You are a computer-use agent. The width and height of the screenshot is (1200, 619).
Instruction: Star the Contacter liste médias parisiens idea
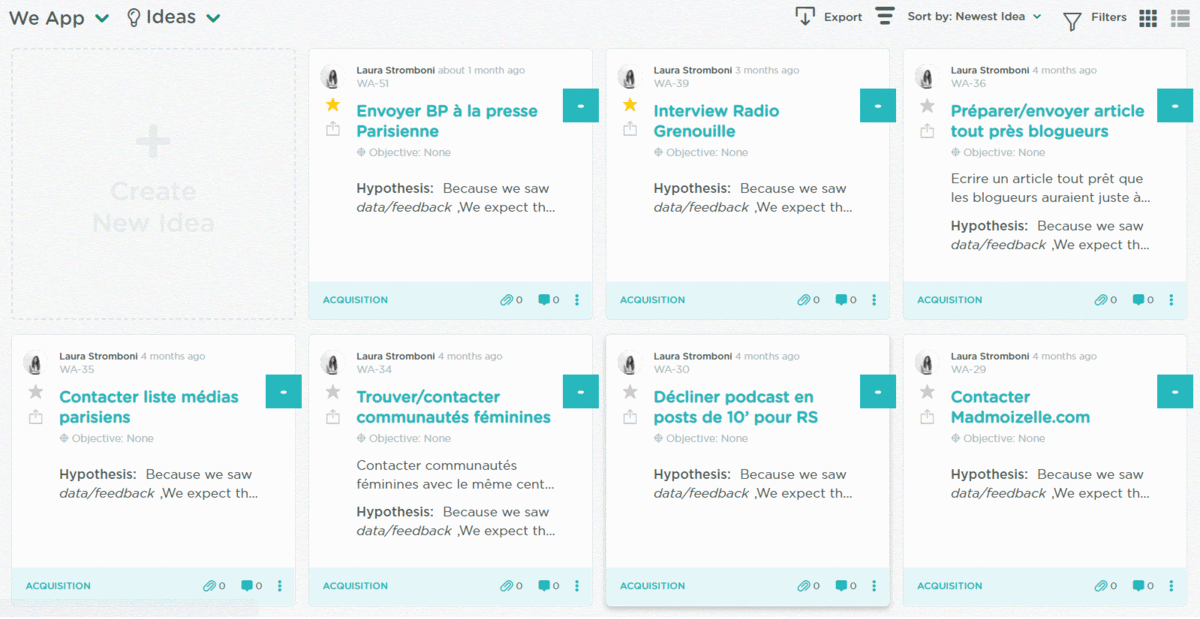[x=36, y=391]
